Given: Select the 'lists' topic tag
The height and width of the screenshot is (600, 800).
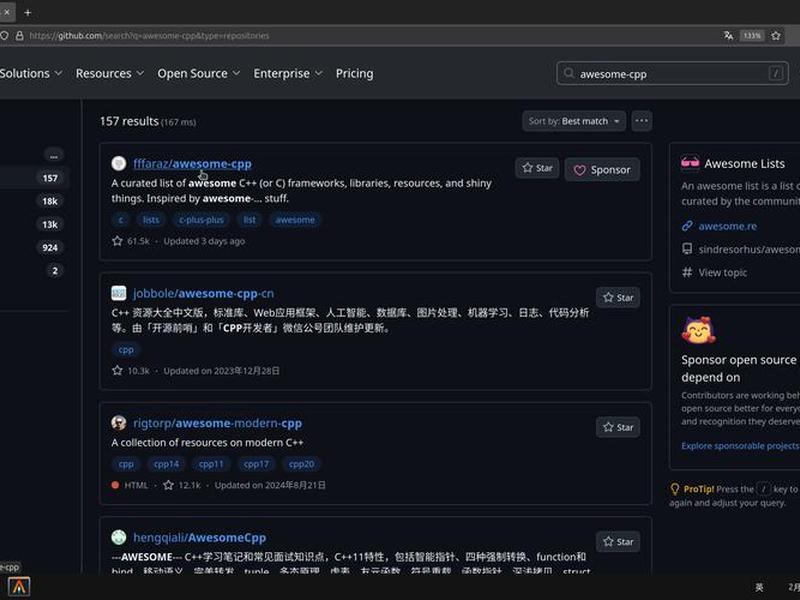Looking at the screenshot, I should [151, 220].
